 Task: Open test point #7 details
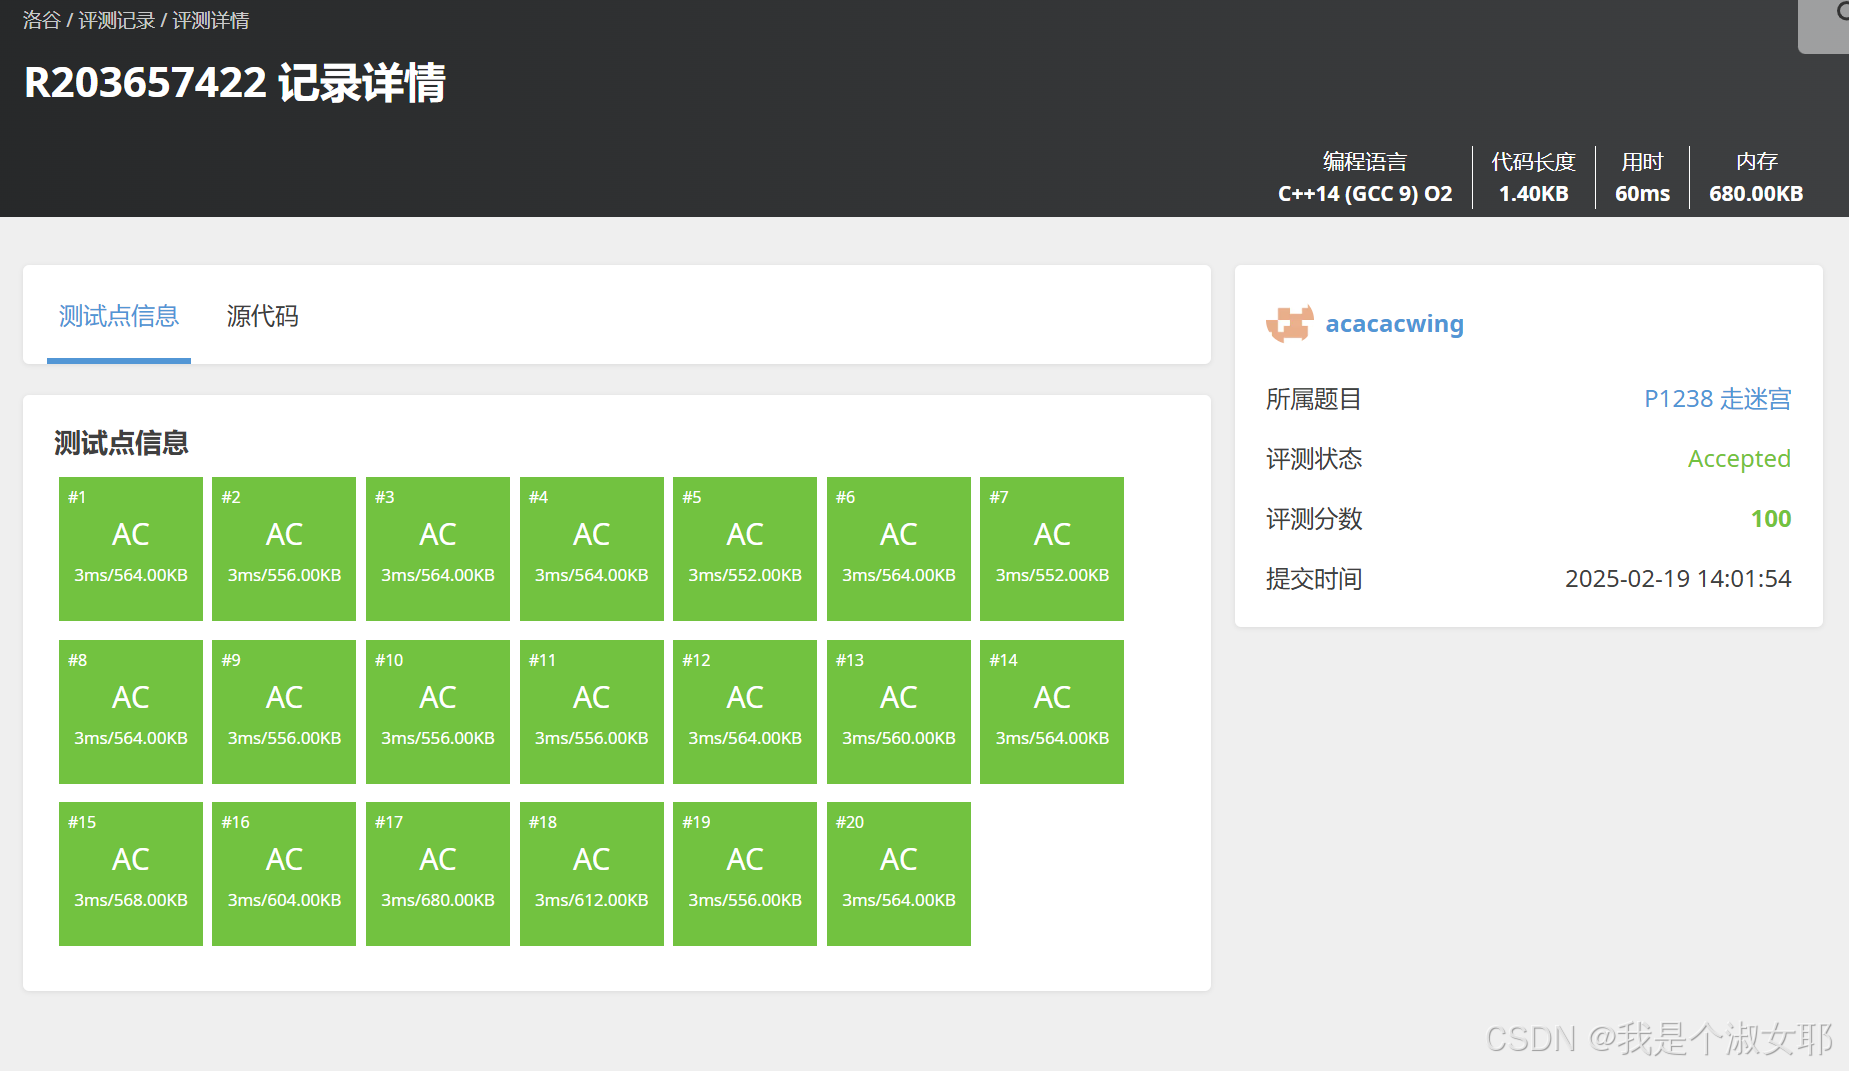pyautogui.click(x=1051, y=548)
